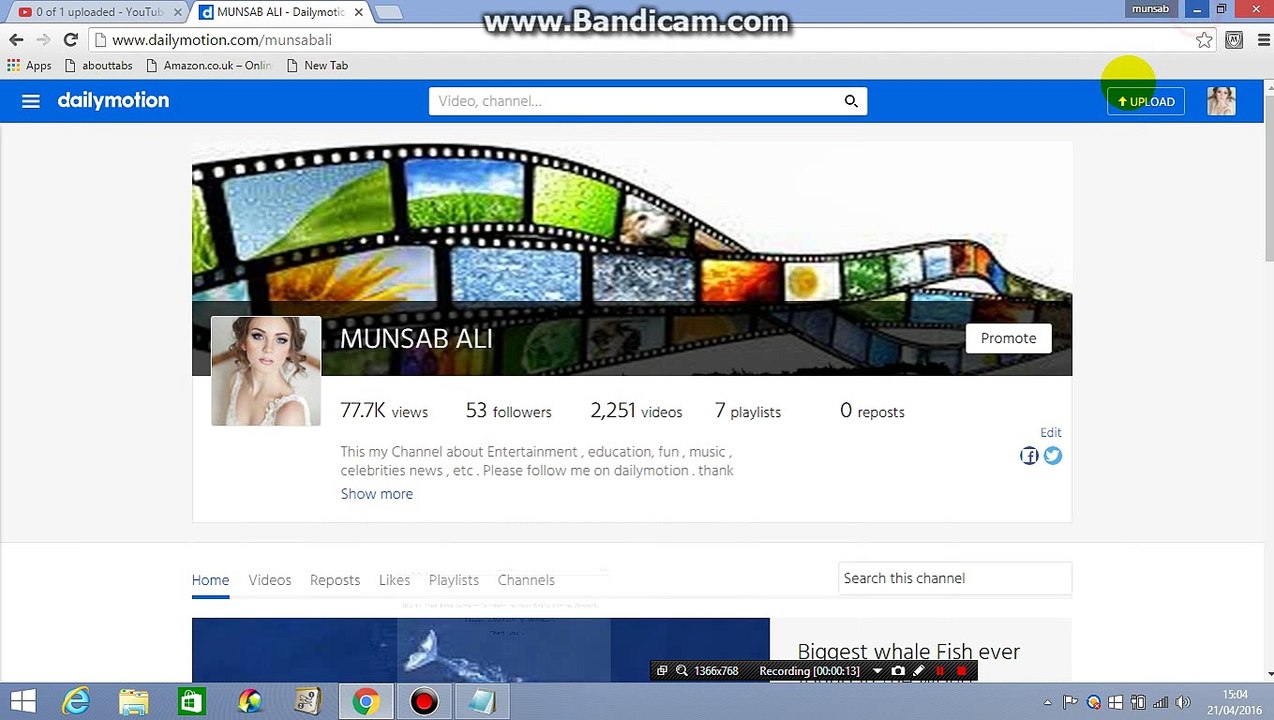Image resolution: width=1274 pixels, height=720 pixels.
Task: Go back with browser back arrow
Action: pyautogui.click(x=16, y=40)
